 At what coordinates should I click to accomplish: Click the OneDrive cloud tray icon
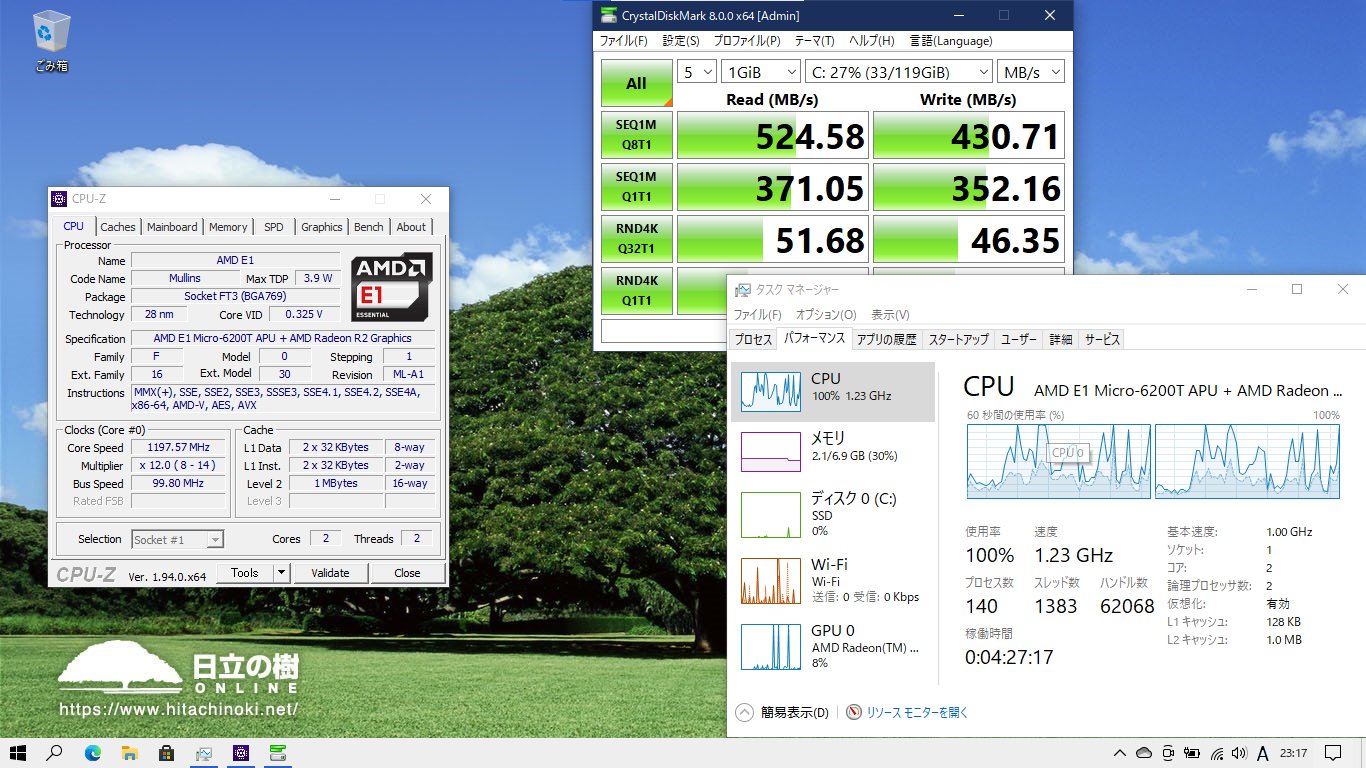1144,753
